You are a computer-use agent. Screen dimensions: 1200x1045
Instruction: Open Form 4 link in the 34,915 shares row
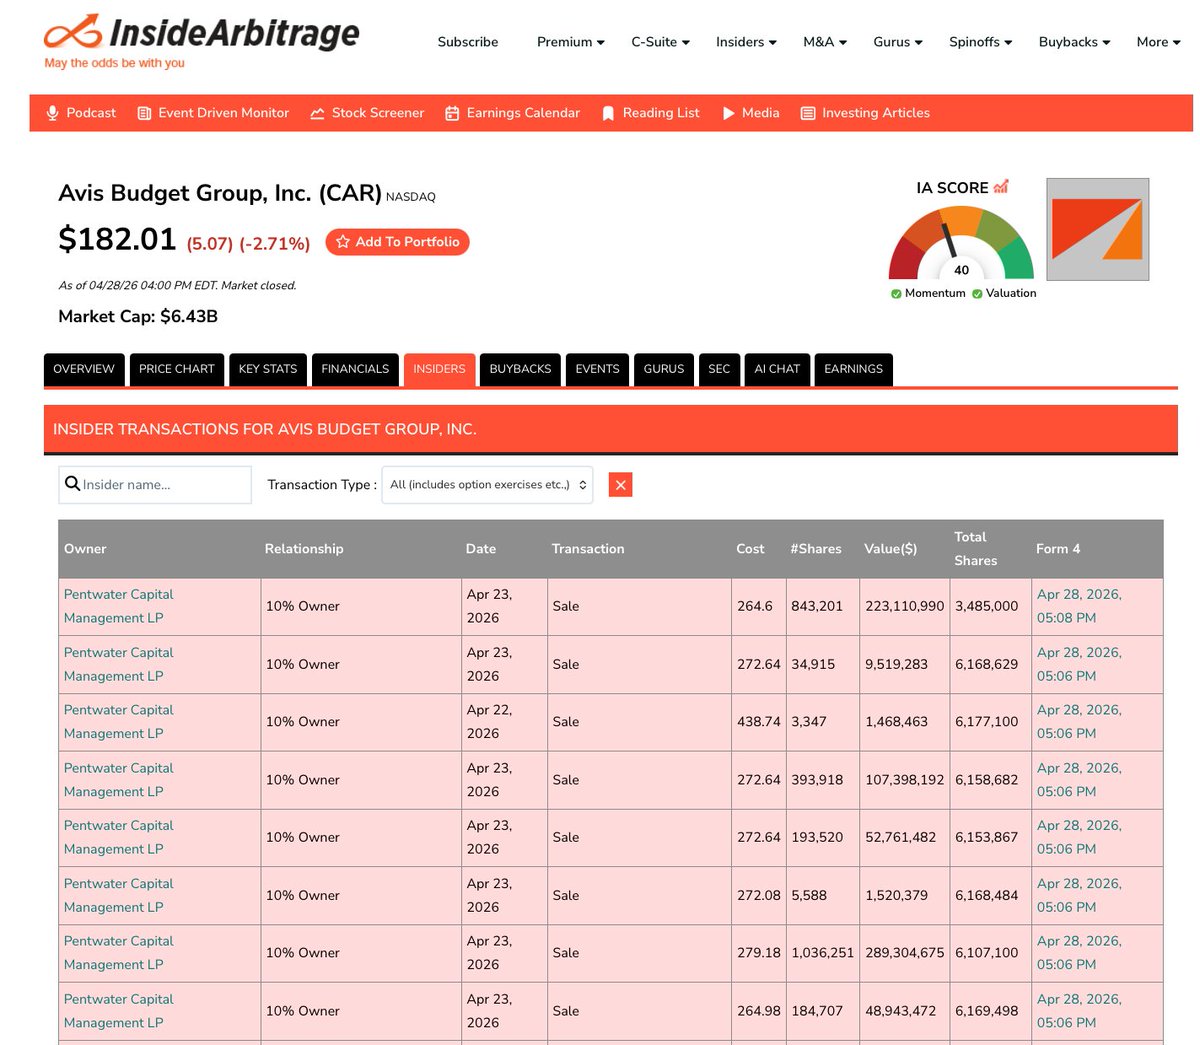(x=1079, y=664)
